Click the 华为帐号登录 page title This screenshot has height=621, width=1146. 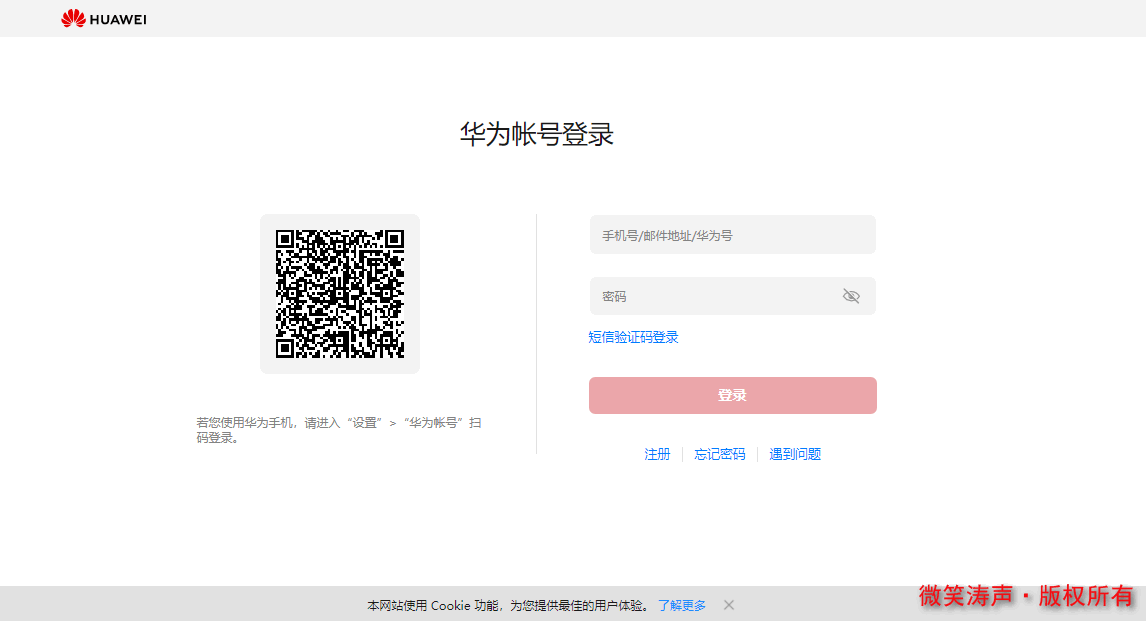pyautogui.click(x=536, y=134)
